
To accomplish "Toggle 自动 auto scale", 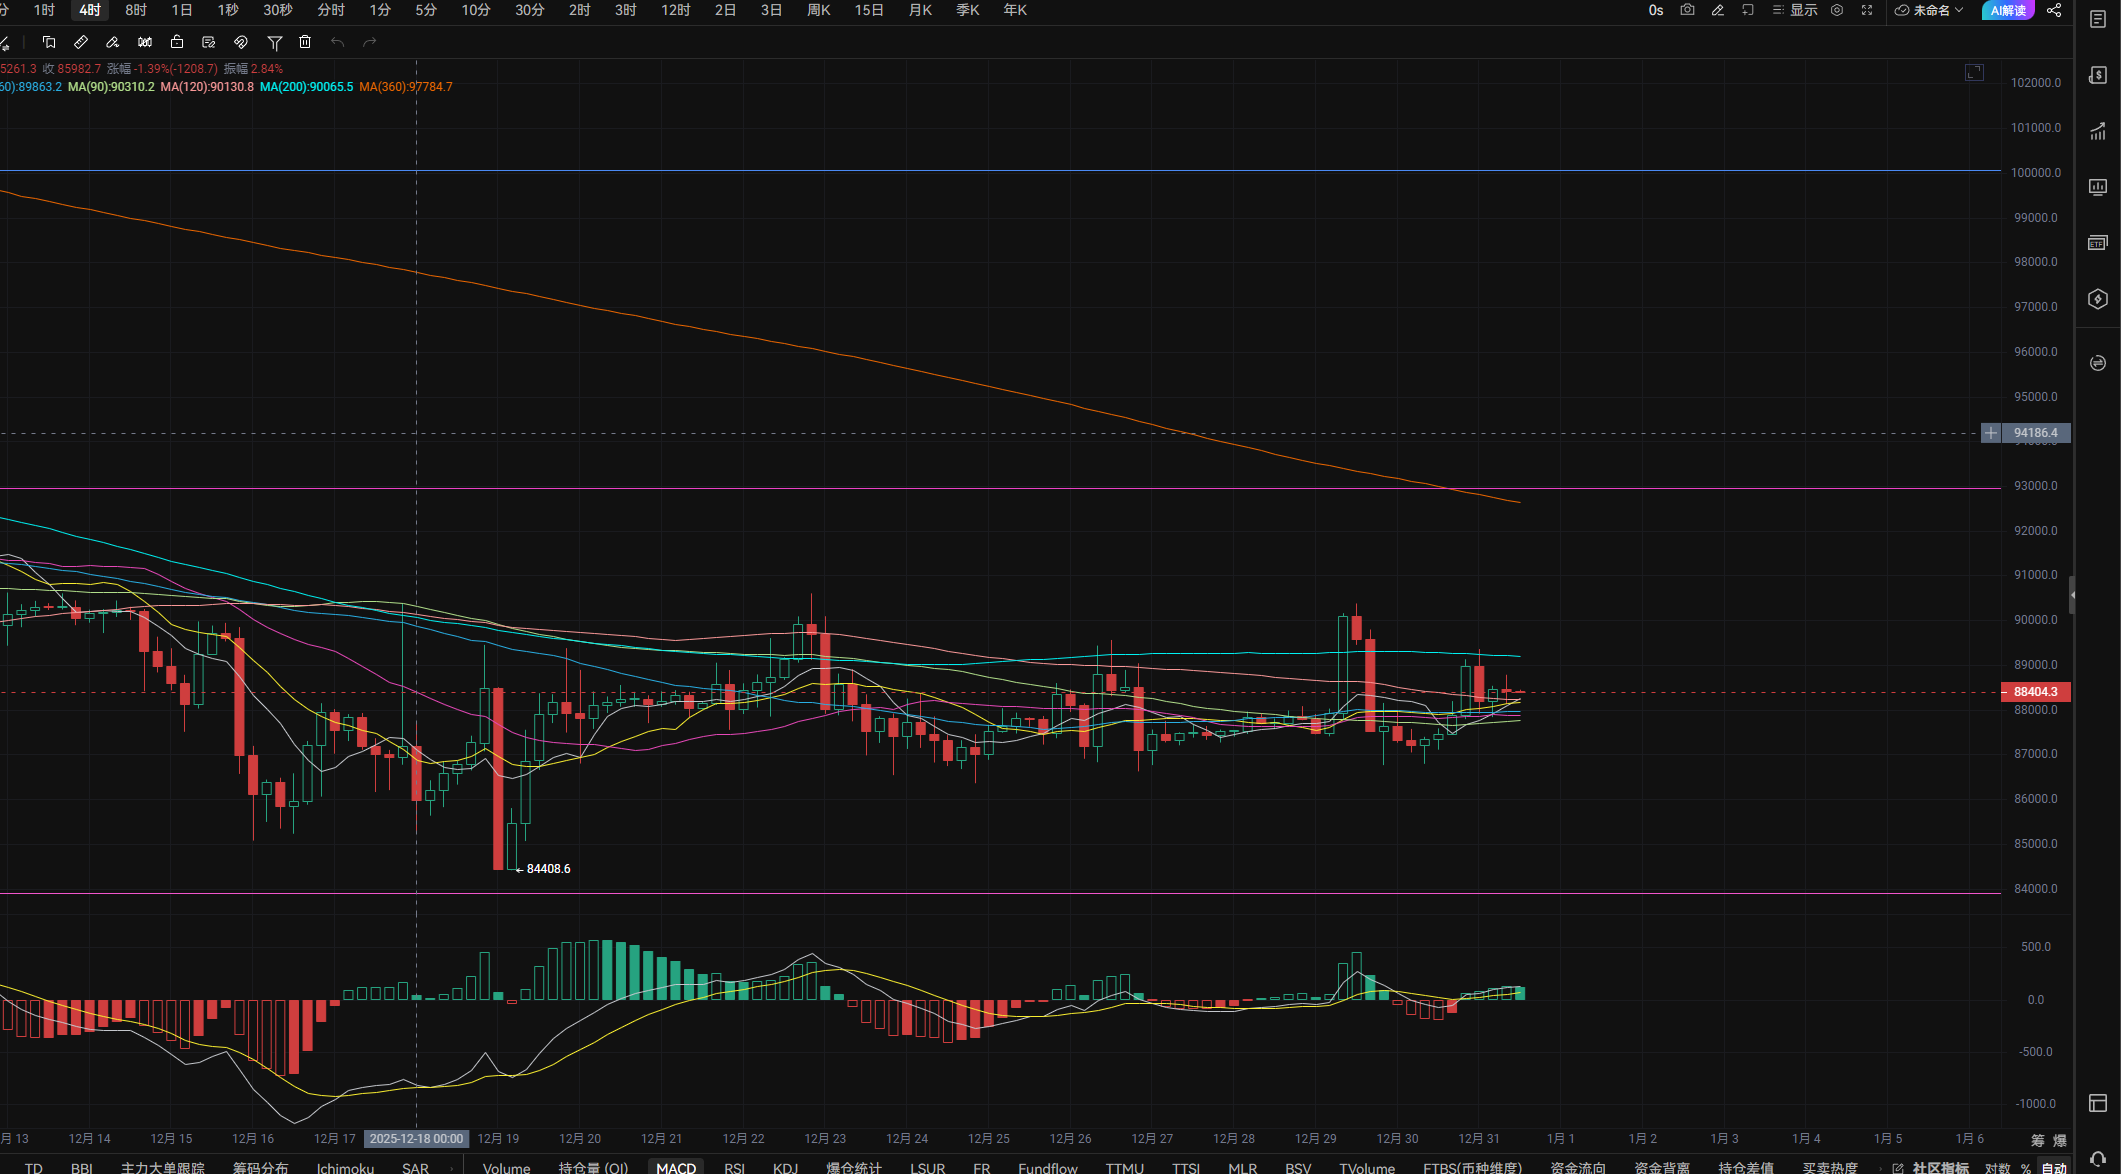I will (2054, 1167).
